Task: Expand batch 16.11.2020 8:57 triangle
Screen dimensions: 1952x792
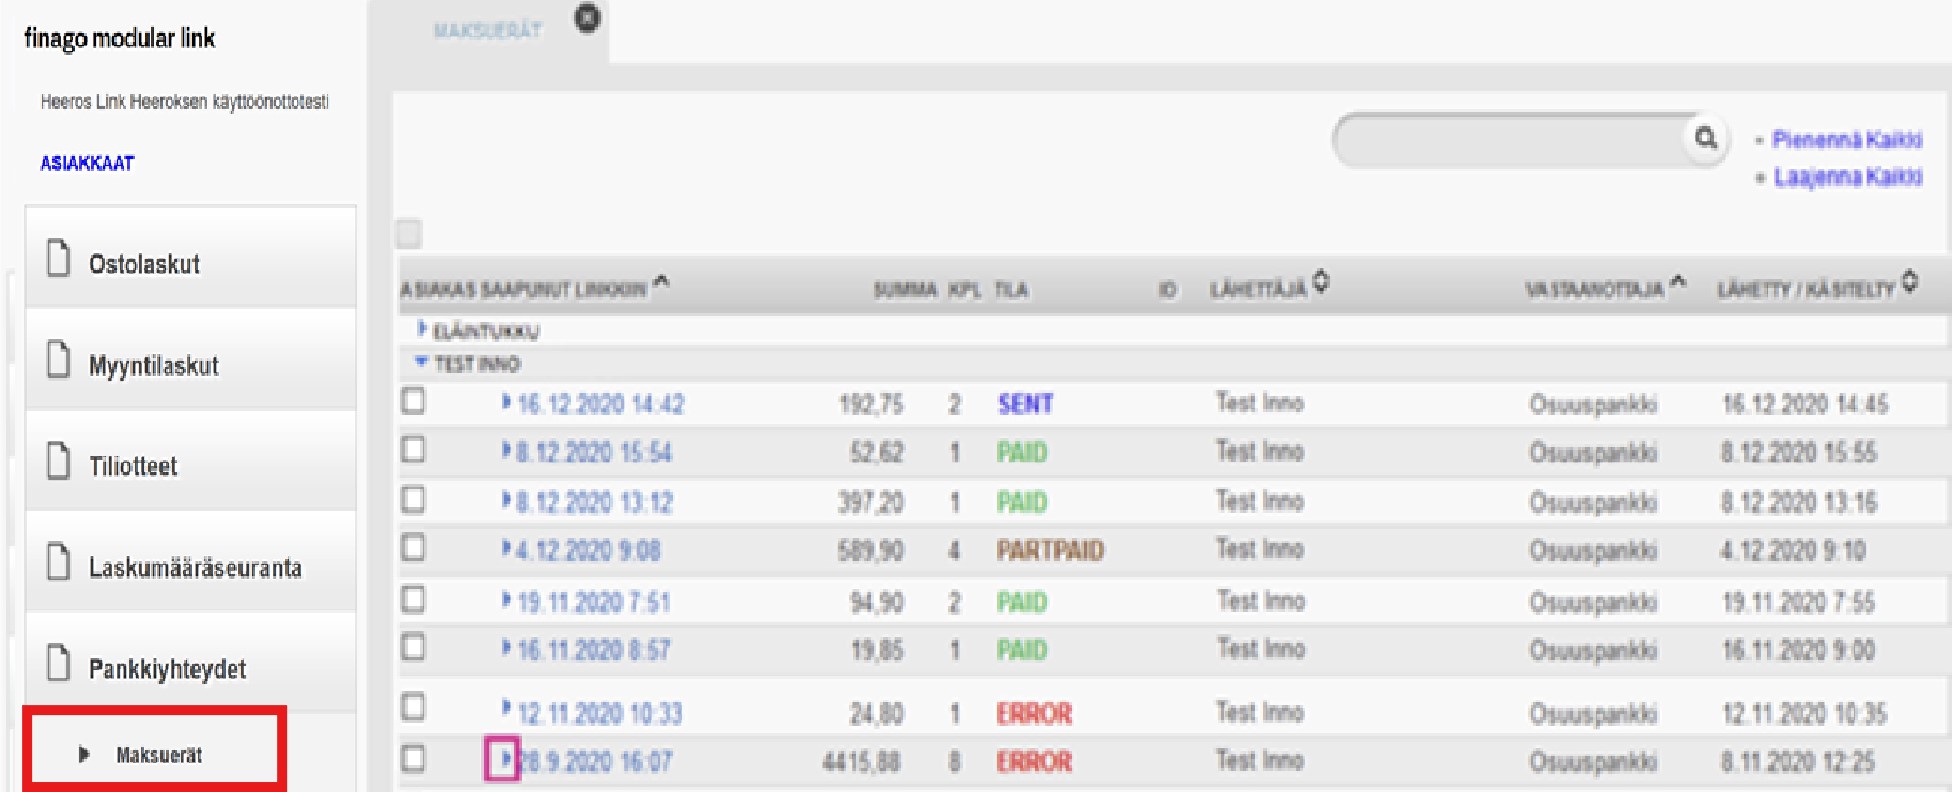Action: click(507, 648)
